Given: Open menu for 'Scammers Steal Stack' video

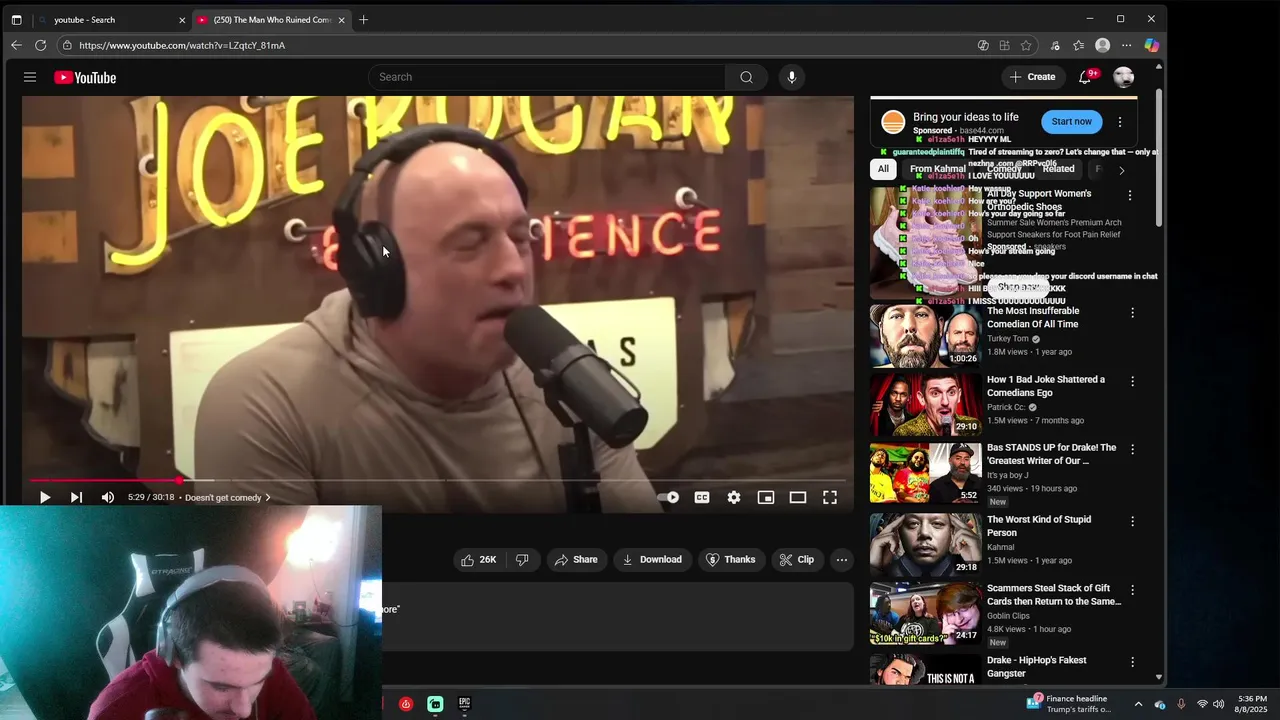Looking at the screenshot, I should click(1132, 590).
